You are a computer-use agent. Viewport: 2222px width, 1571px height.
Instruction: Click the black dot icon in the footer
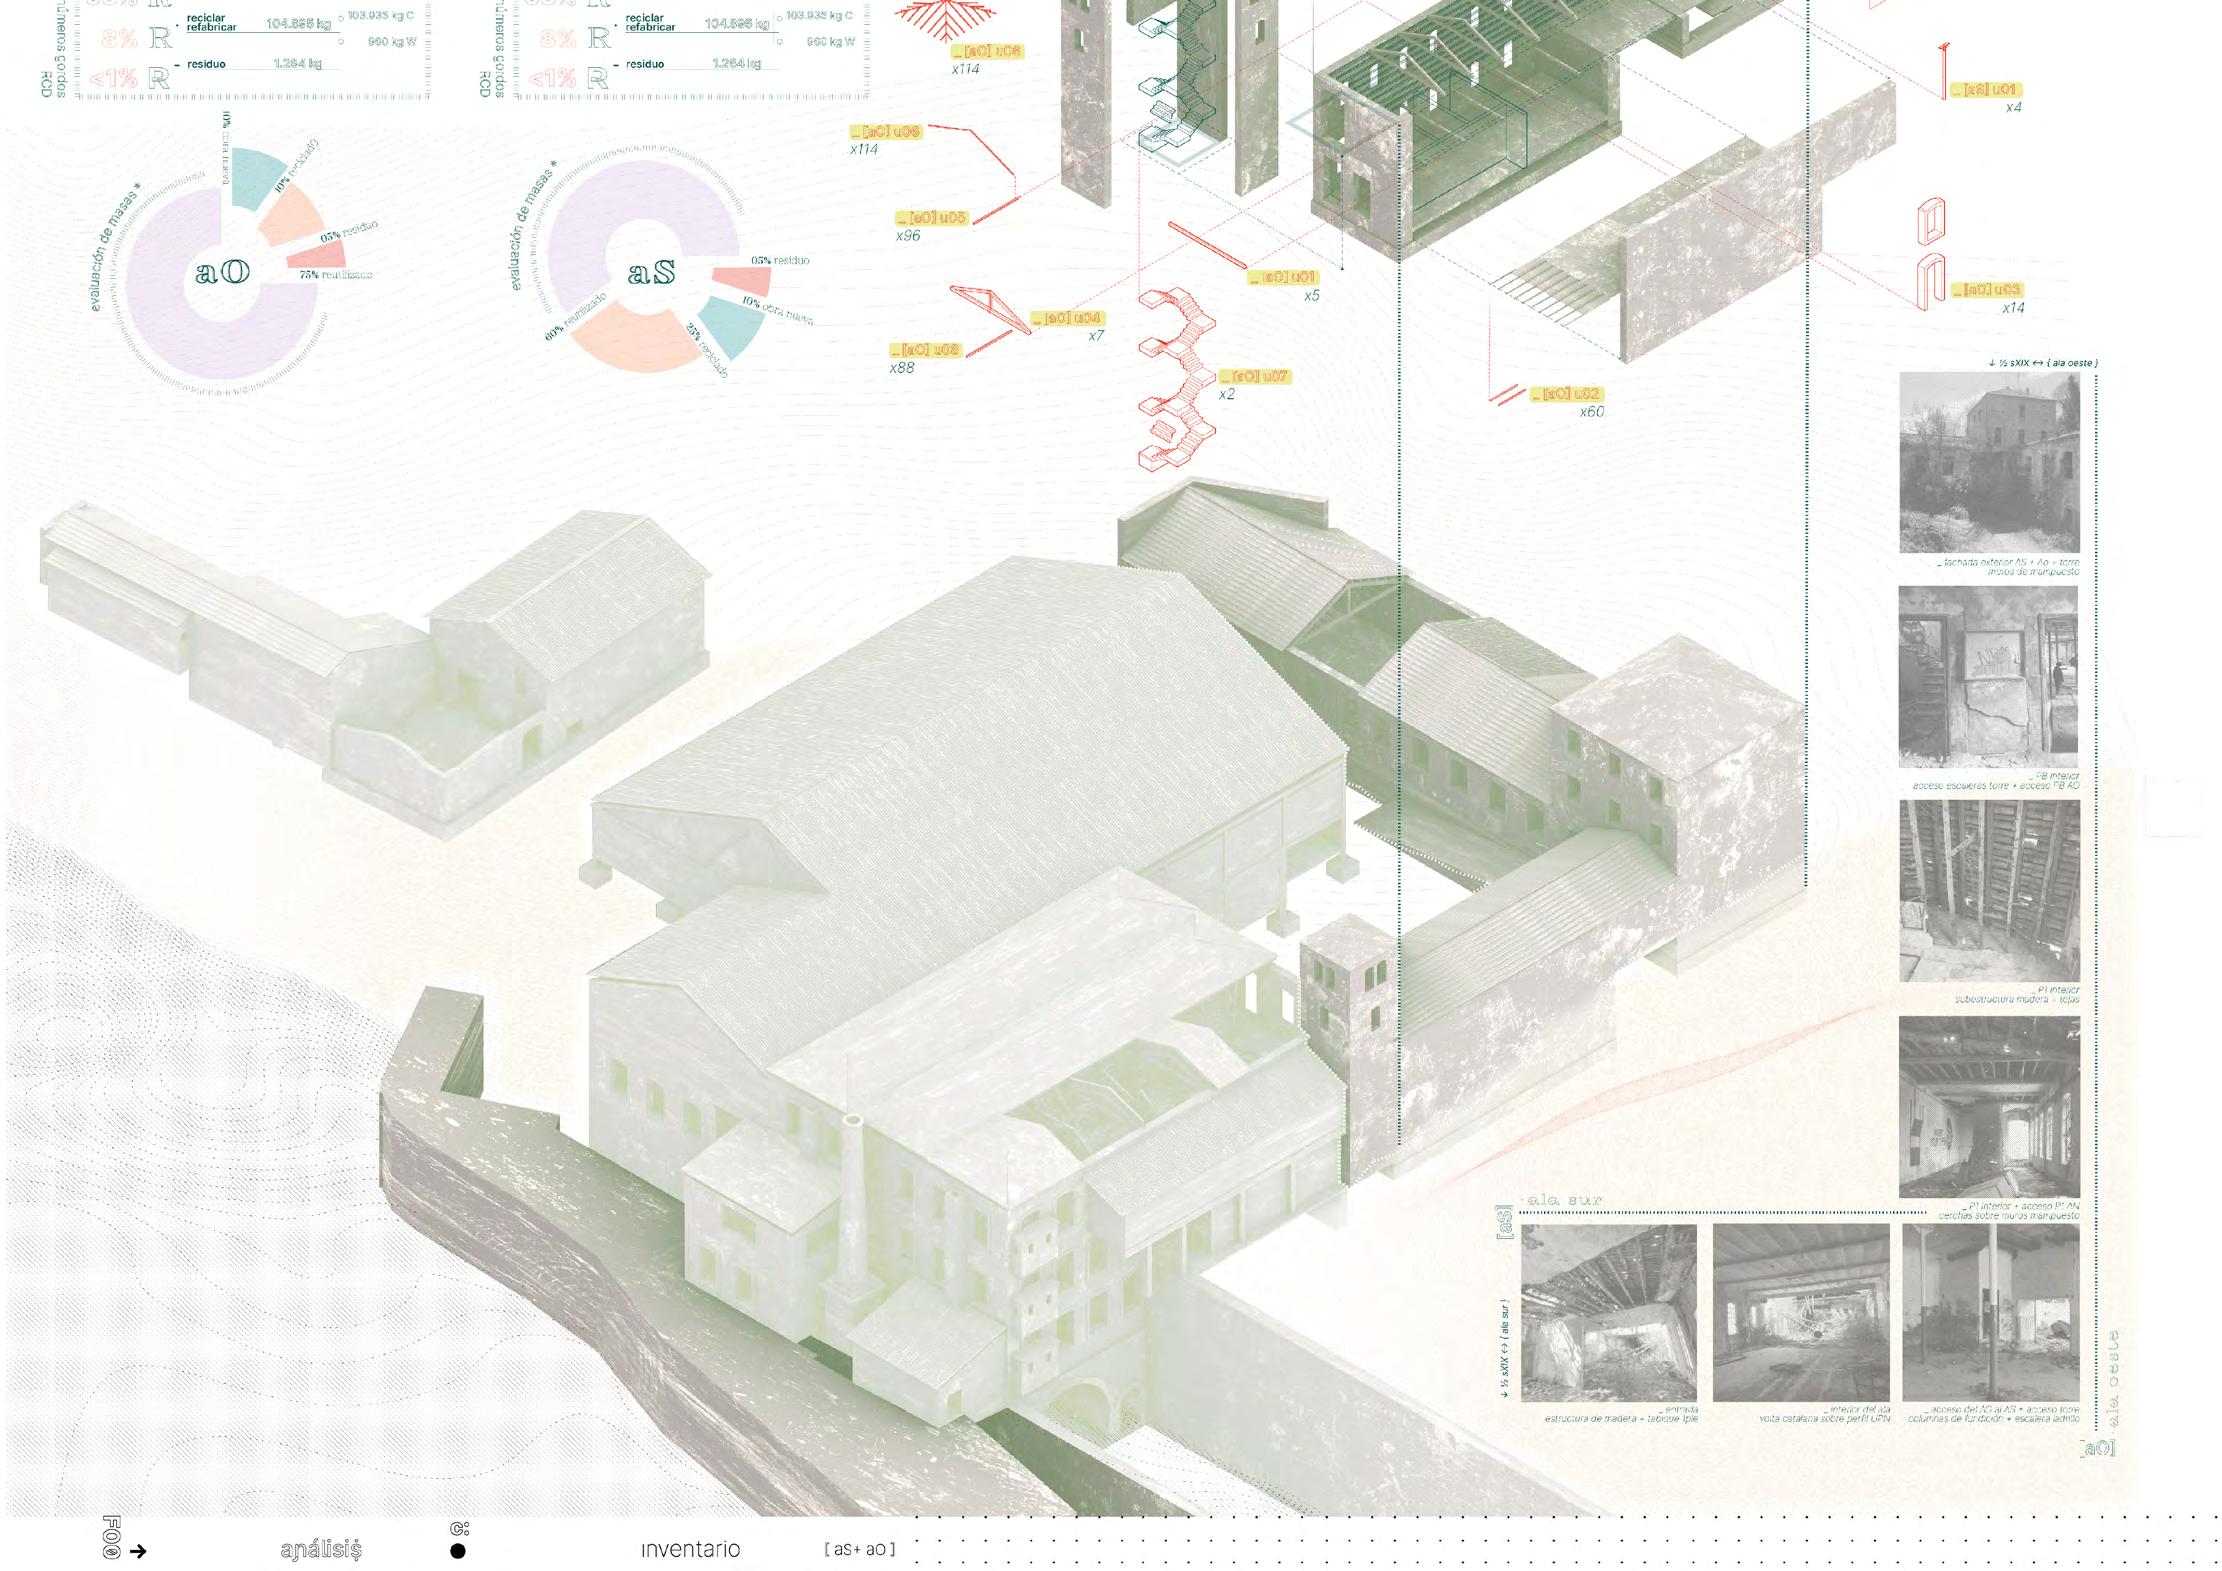point(458,1551)
